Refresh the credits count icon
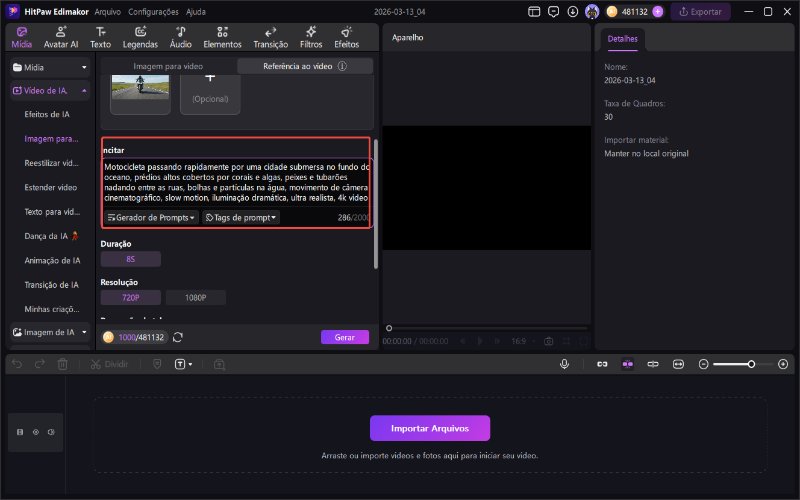This screenshot has height=500, width=800. click(x=178, y=337)
